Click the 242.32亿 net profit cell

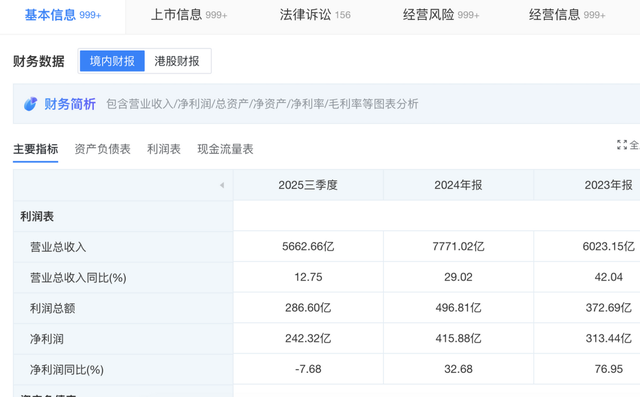308,338
